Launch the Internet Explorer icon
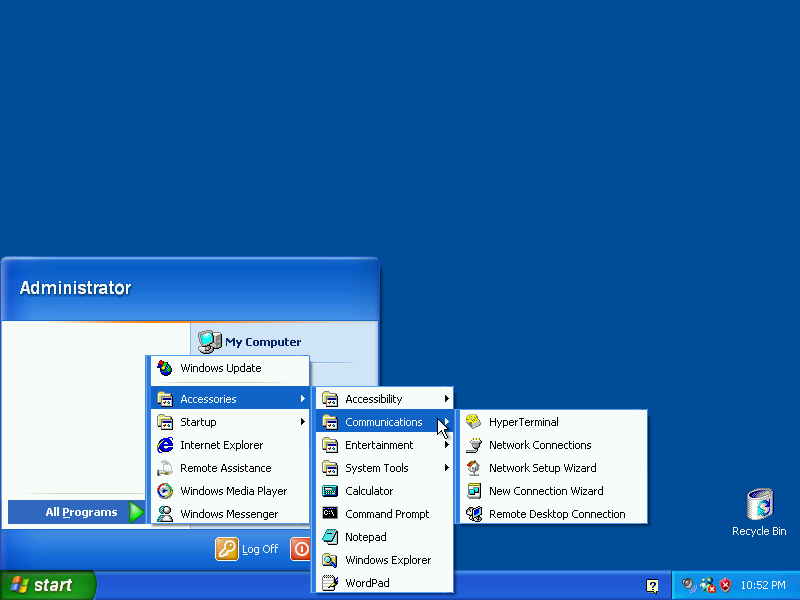The image size is (800, 600). click(165, 445)
